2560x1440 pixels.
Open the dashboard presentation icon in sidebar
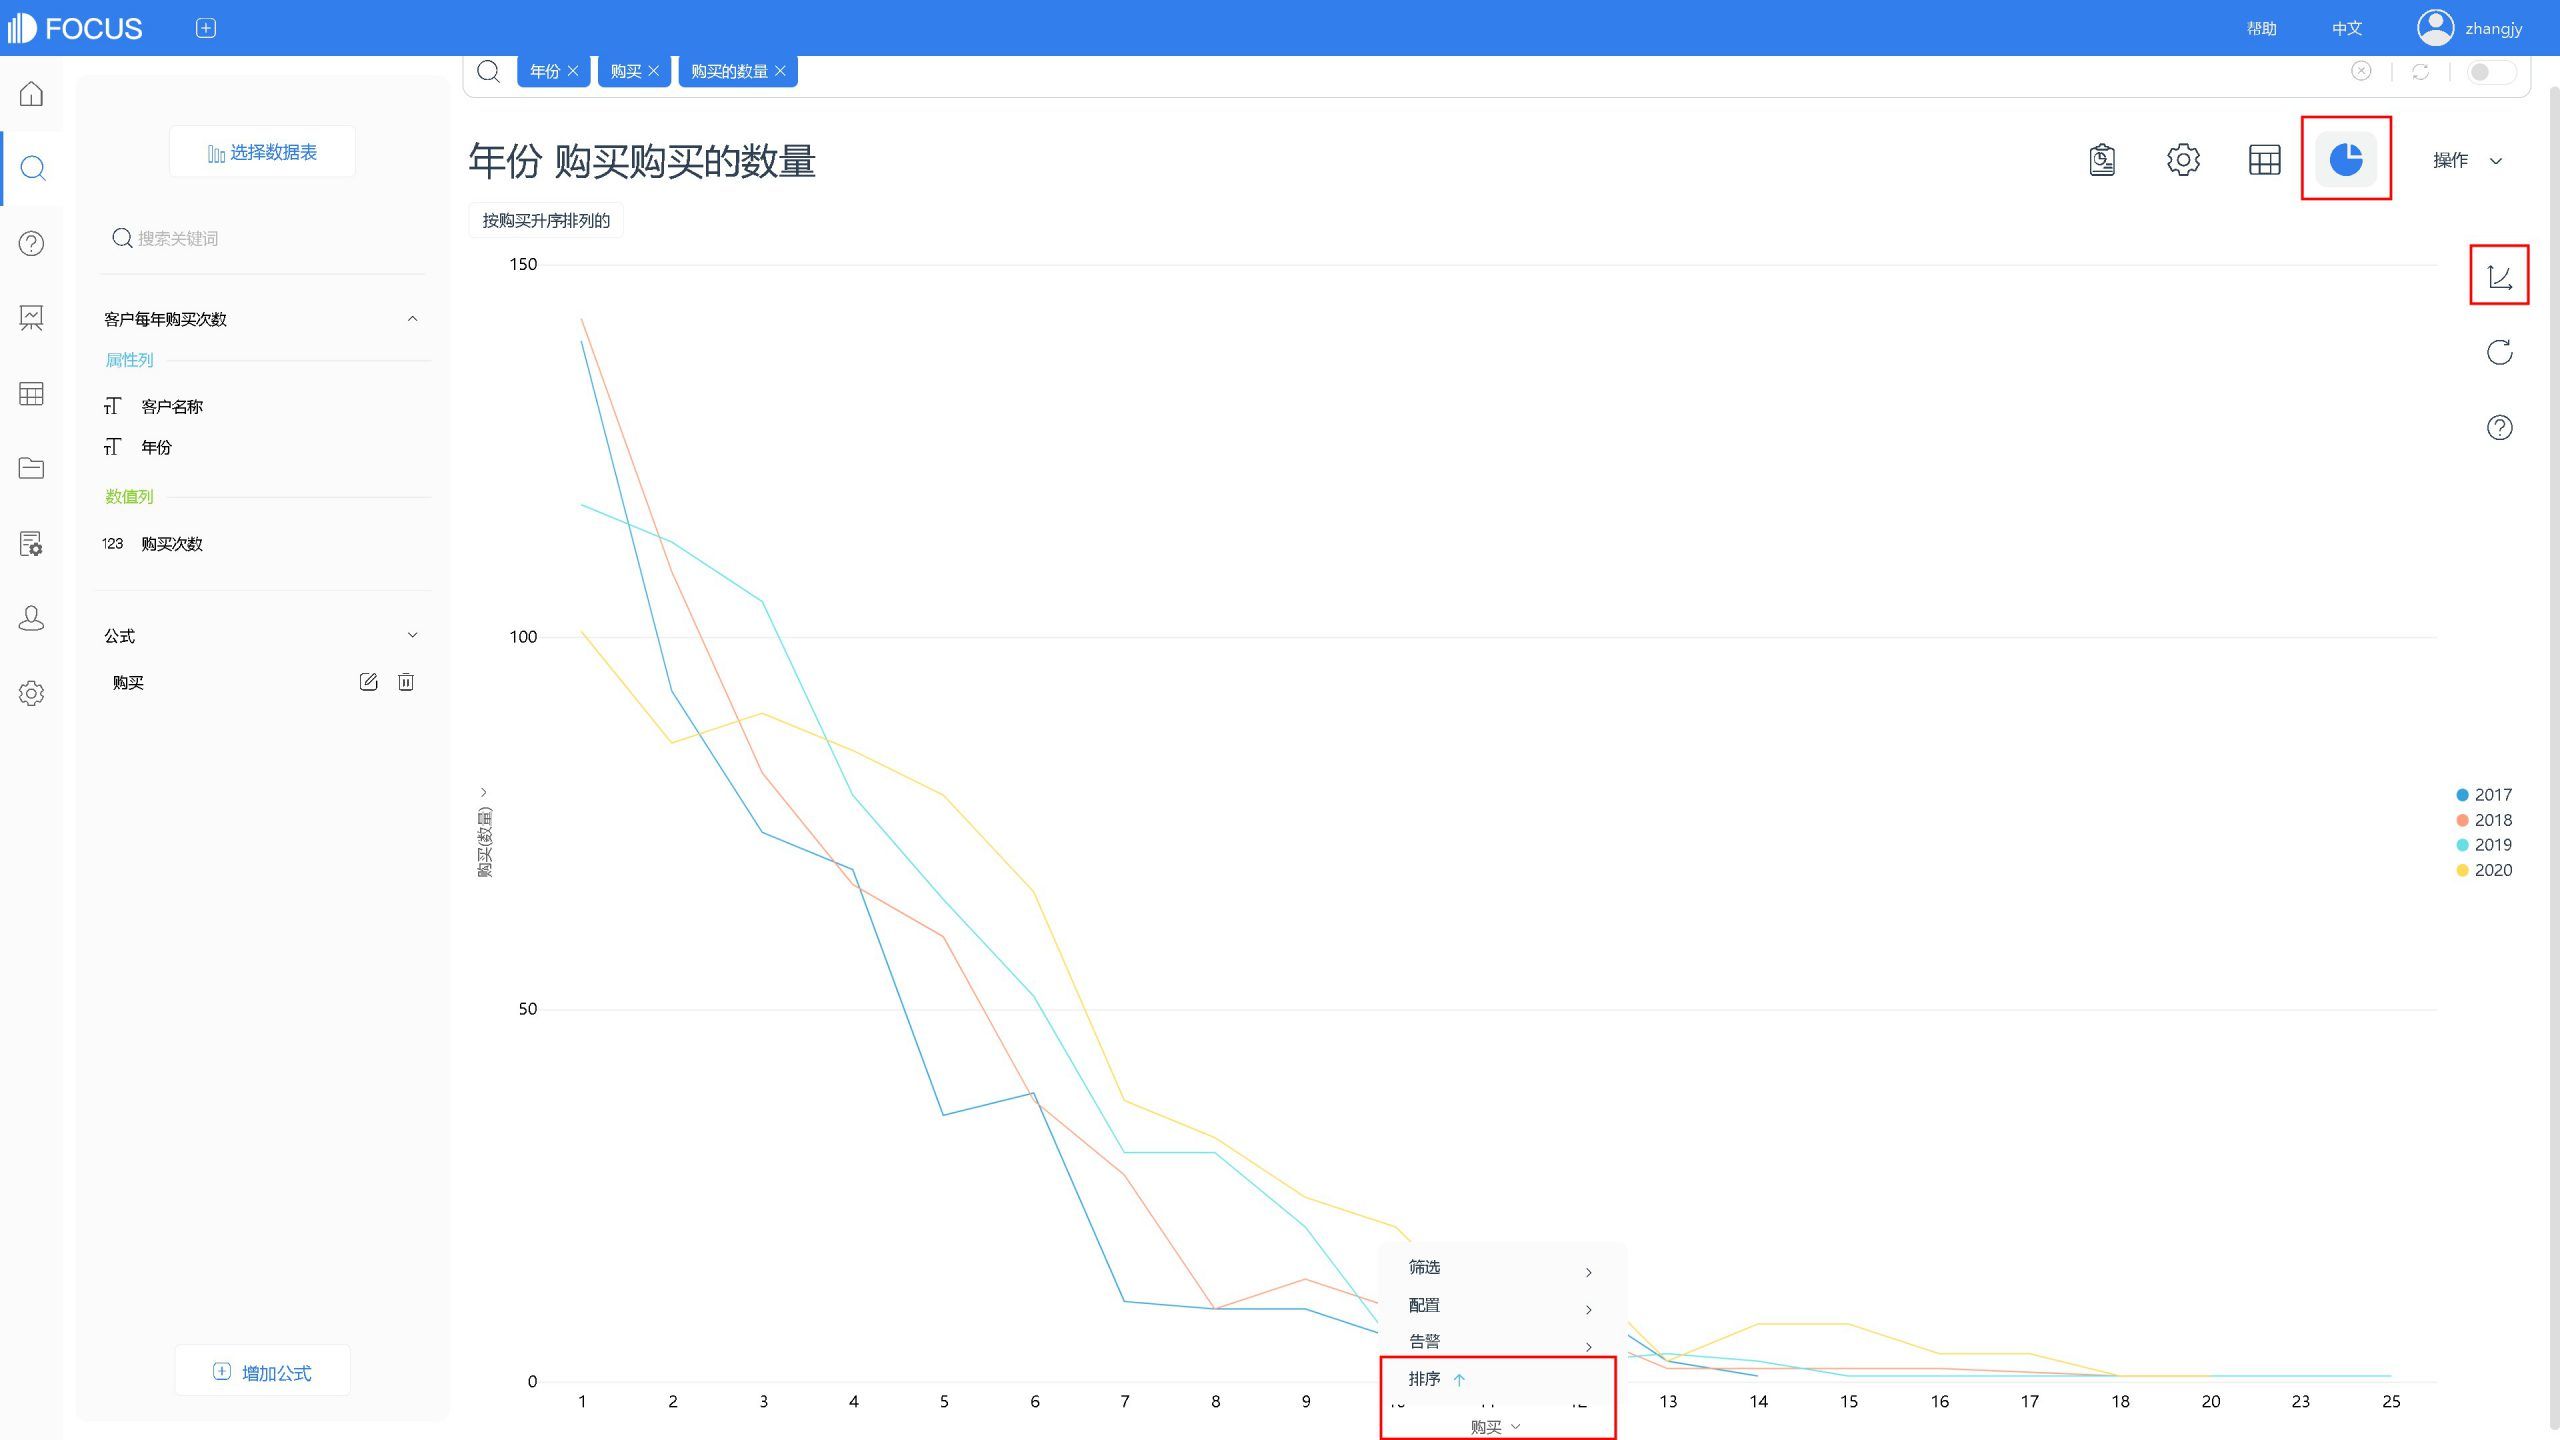(31, 318)
